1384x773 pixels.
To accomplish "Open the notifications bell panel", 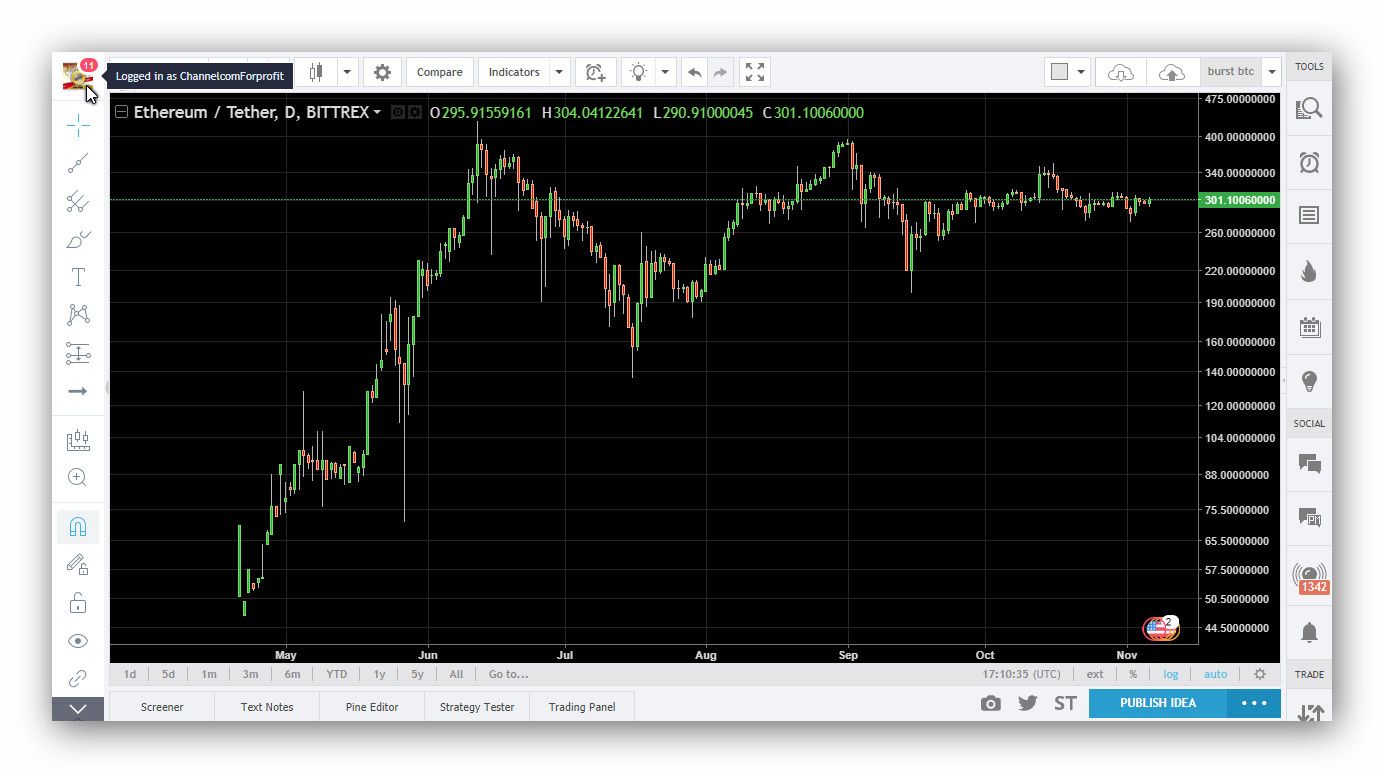I will point(1309,632).
